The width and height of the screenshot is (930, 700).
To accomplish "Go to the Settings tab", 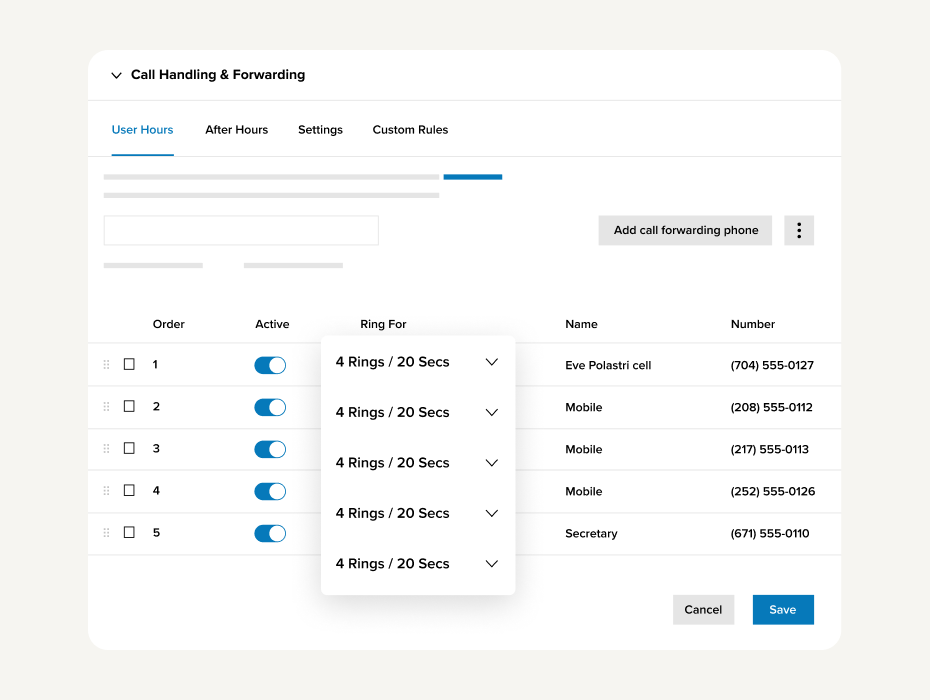I will point(320,130).
